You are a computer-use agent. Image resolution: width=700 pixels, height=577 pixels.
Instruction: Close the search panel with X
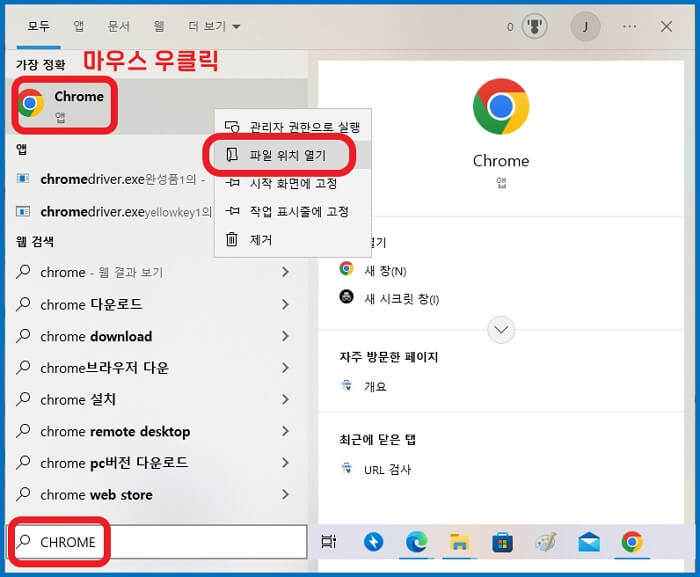666,26
